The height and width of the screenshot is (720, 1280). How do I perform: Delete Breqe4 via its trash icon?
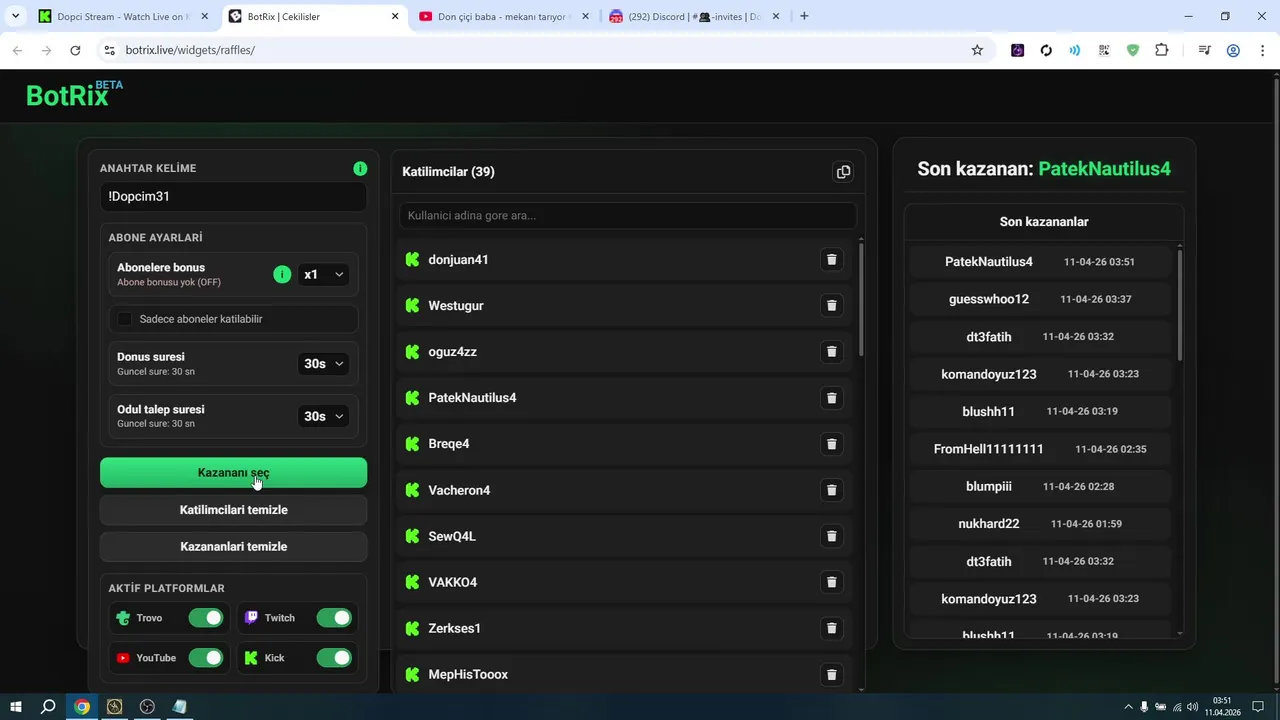(x=831, y=444)
